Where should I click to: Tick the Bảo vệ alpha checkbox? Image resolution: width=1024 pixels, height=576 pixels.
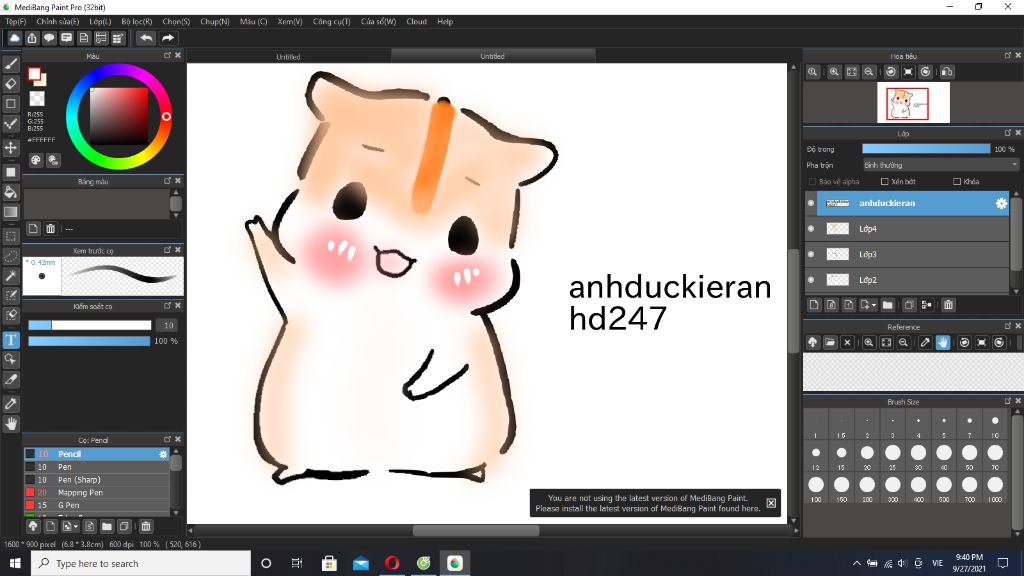812,182
